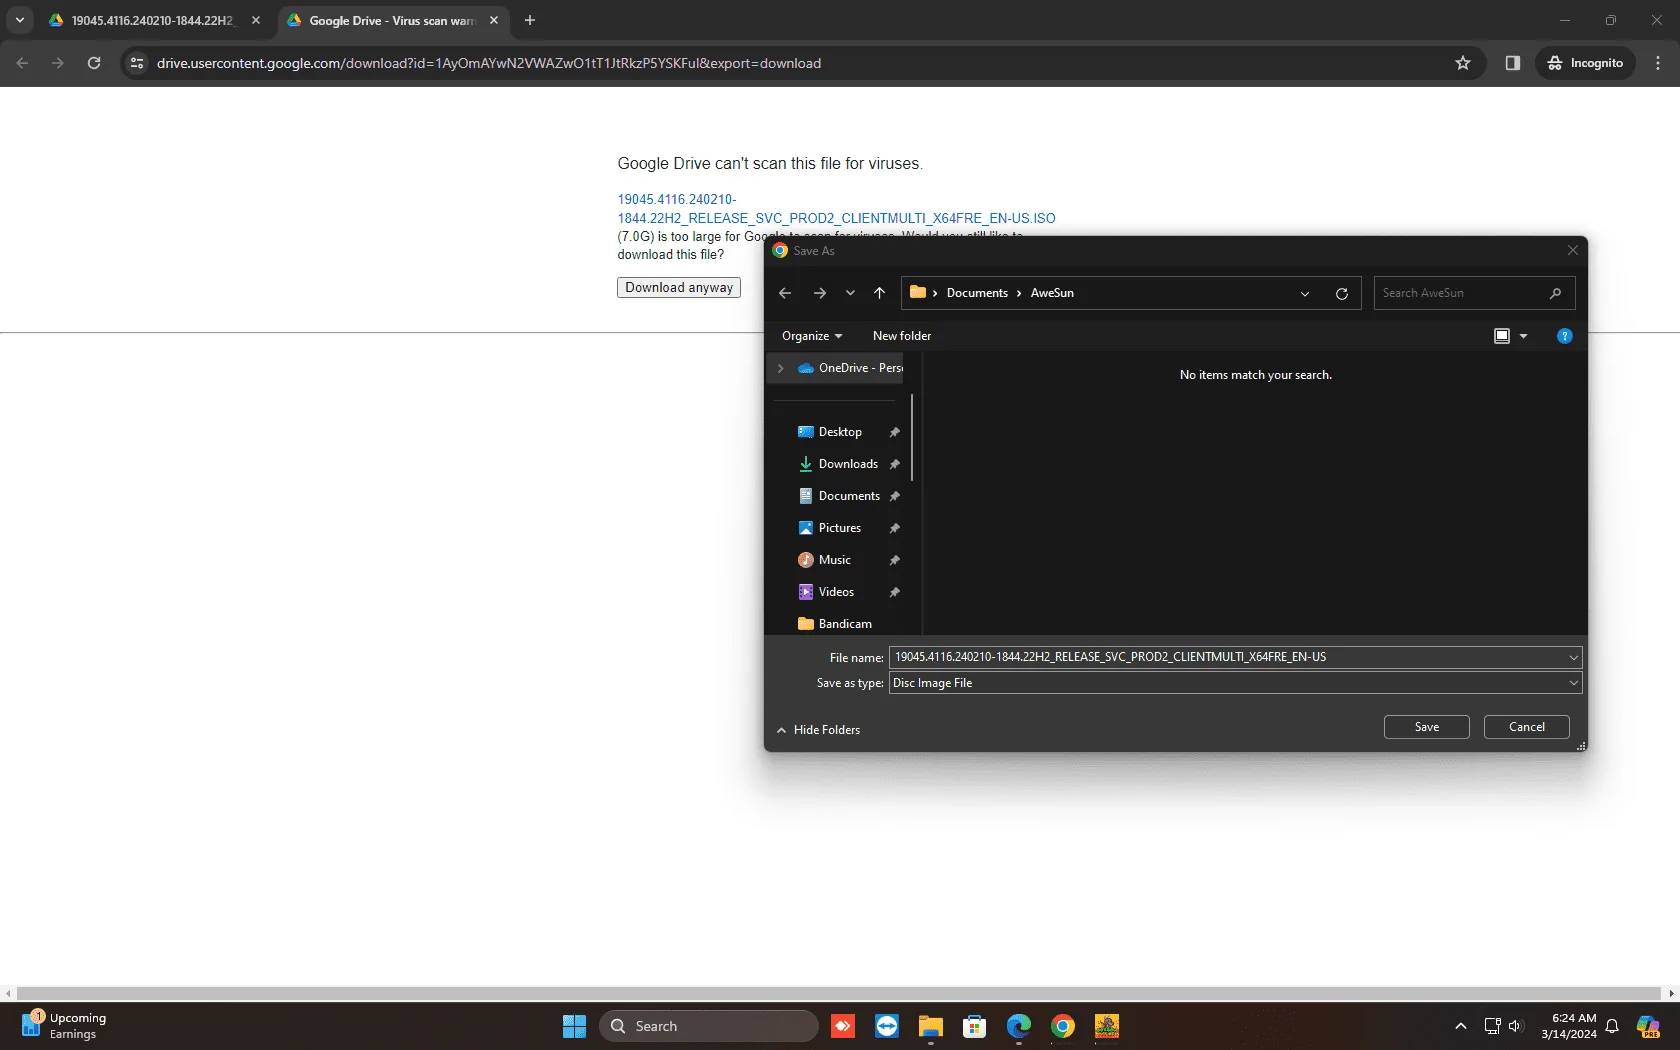Refresh the AweSun folder view
Viewport: 1680px width, 1050px height.
1342,293
